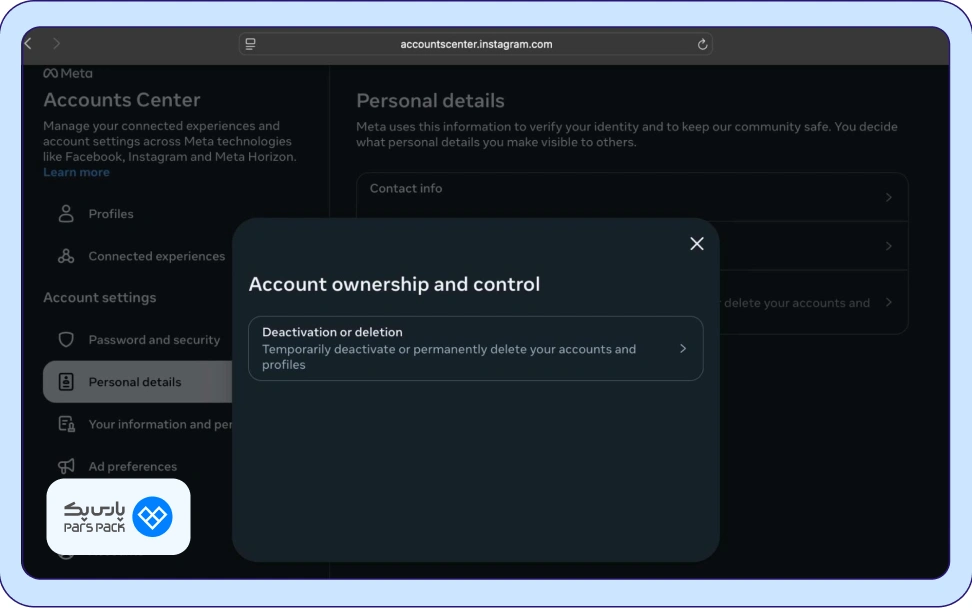Open the Learn more link
This screenshot has height=608, width=972.
coord(76,172)
